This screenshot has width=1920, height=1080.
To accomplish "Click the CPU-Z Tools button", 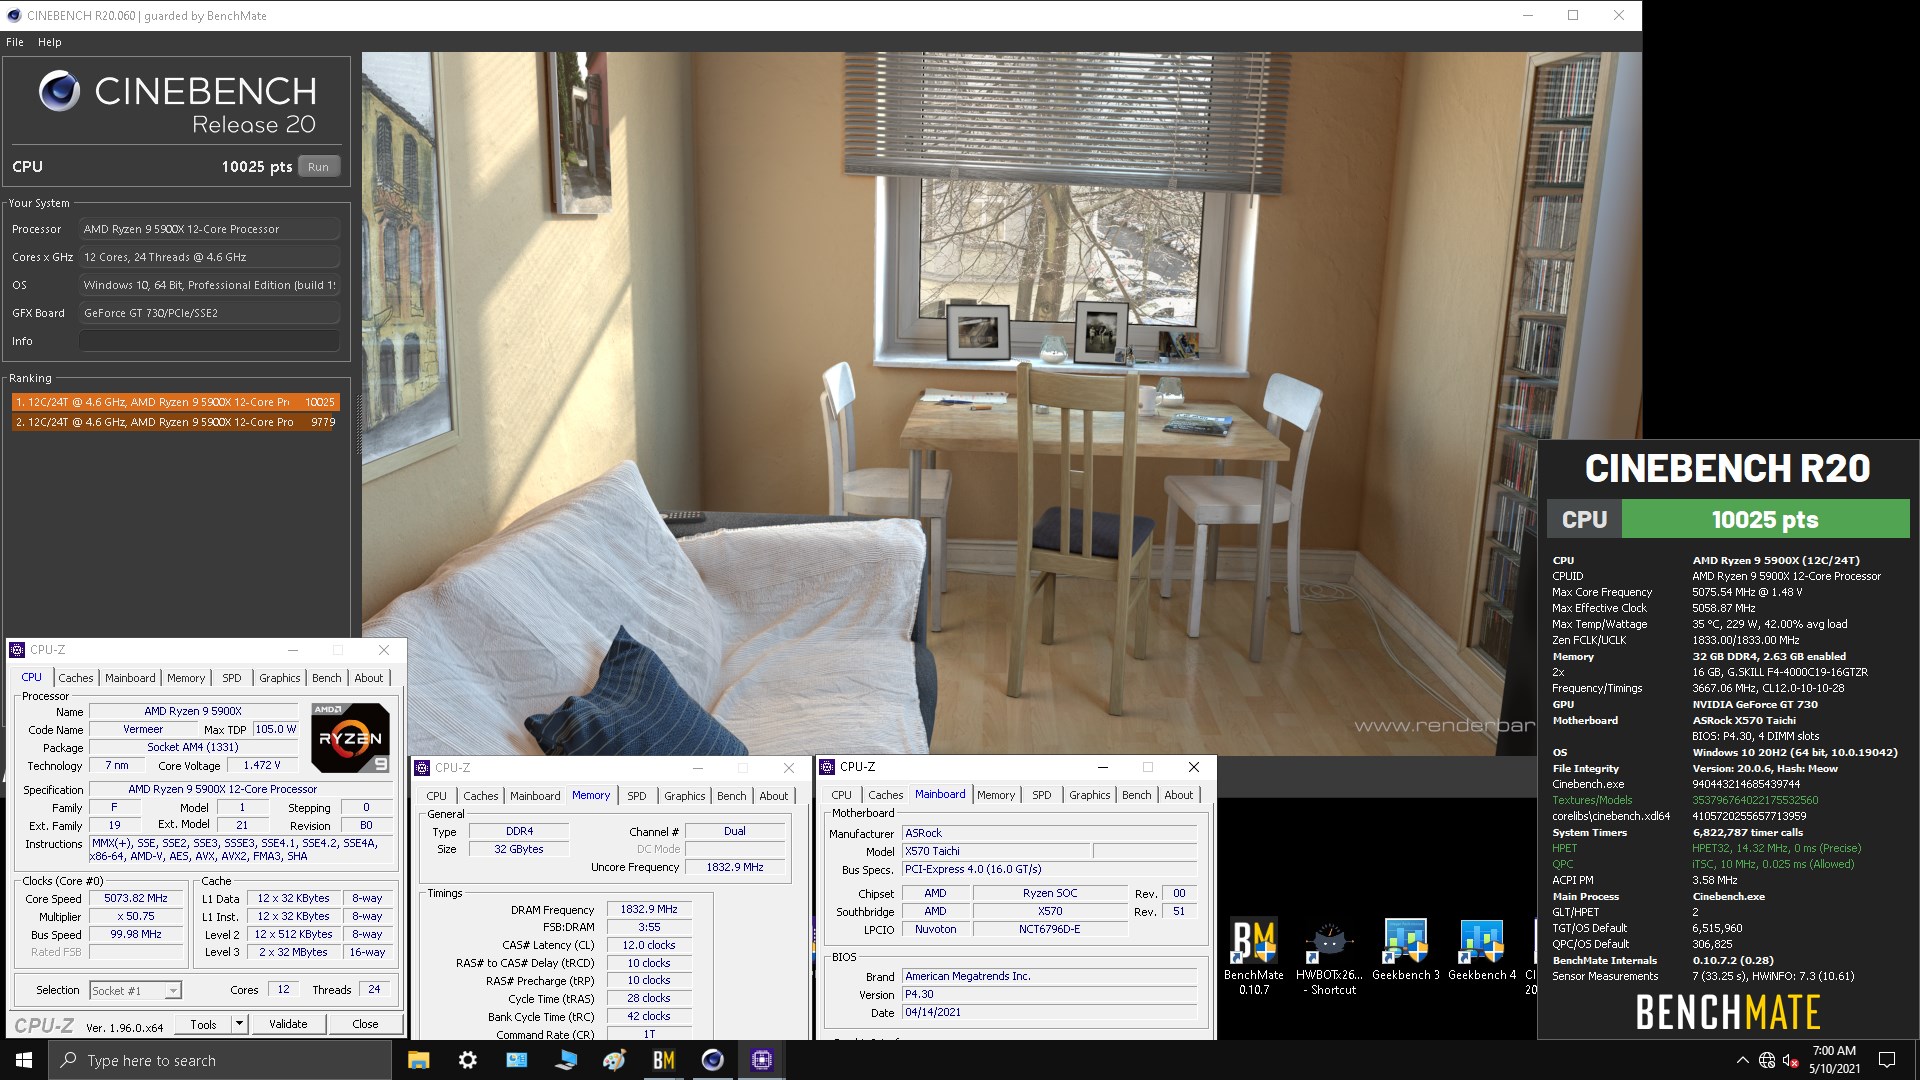I will pyautogui.click(x=203, y=1024).
